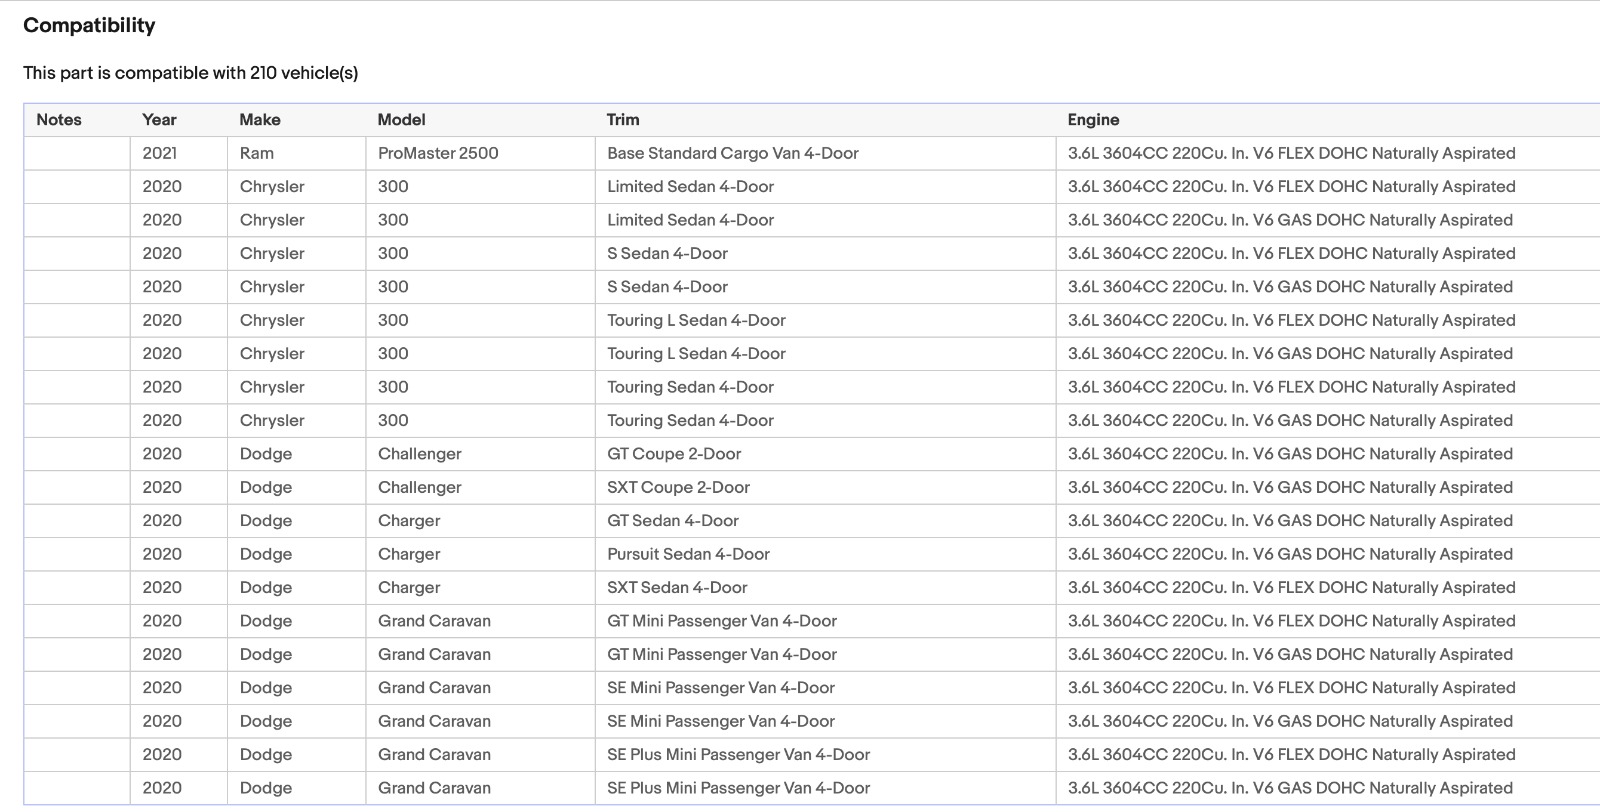The width and height of the screenshot is (1600, 812).
Task: Click Limited Sedan 4-Door trim in GAS row
Action: [690, 220]
